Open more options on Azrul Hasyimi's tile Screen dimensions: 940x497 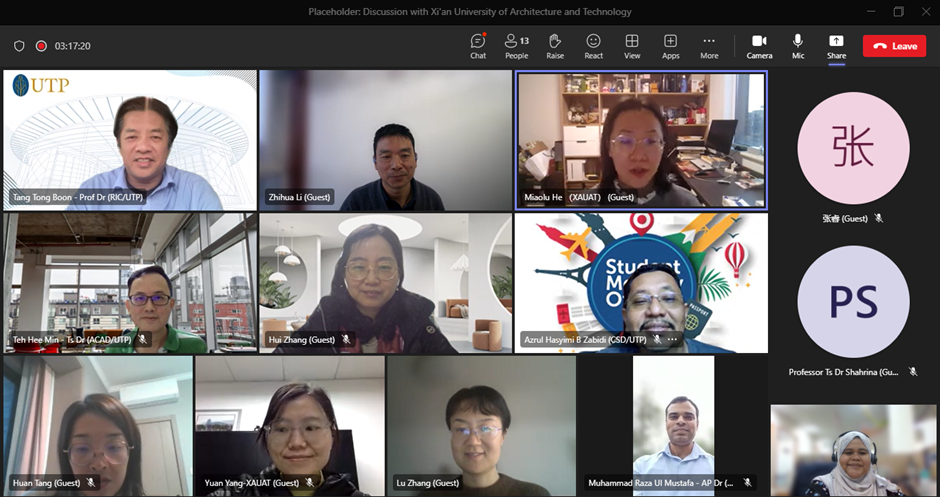click(x=673, y=340)
